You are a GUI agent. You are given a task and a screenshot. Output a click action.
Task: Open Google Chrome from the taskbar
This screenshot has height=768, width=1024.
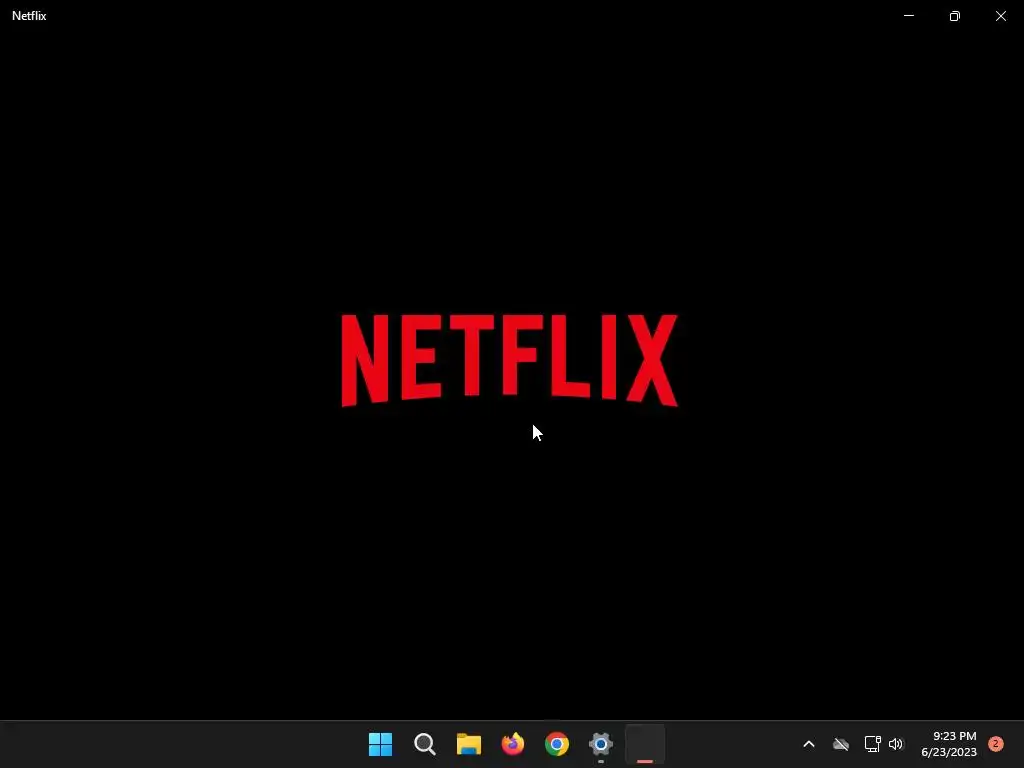coord(556,744)
